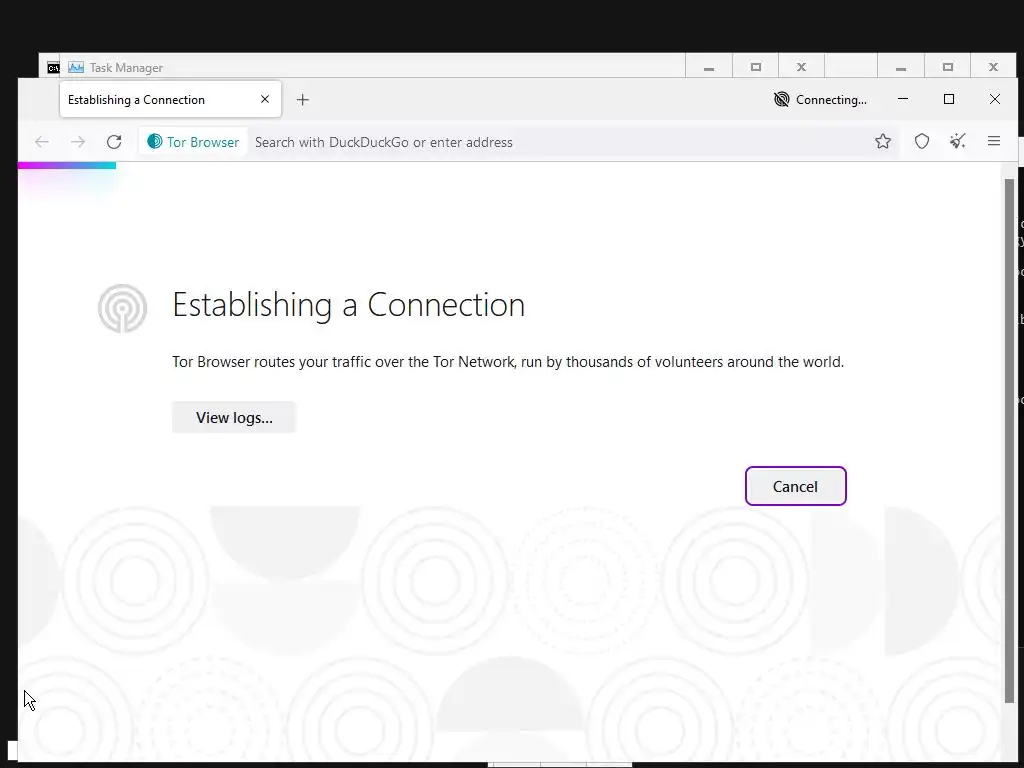Close the Establishing a Connection tab
This screenshot has height=768, width=1024.
tap(264, 99)
